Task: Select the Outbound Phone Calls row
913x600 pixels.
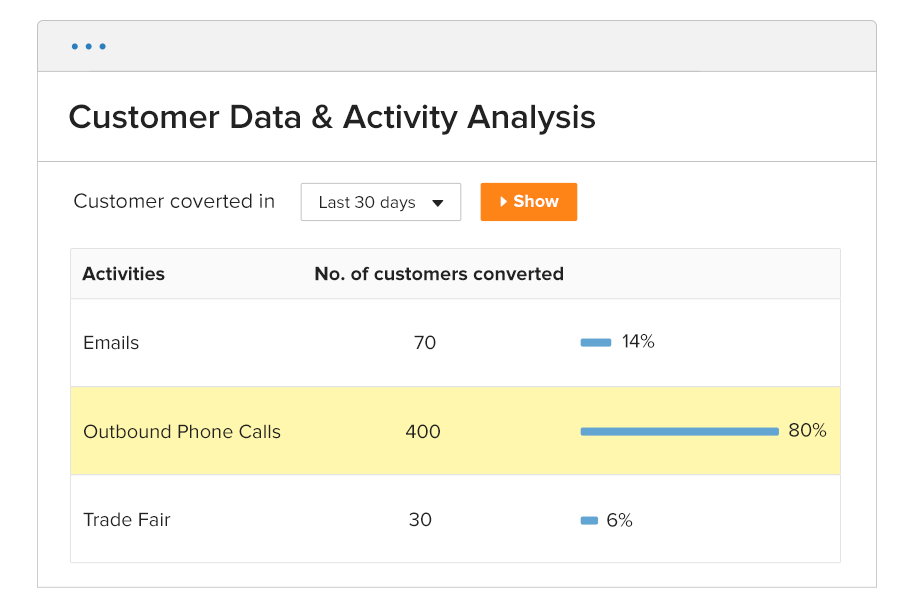Action: (x=182, y=432)
